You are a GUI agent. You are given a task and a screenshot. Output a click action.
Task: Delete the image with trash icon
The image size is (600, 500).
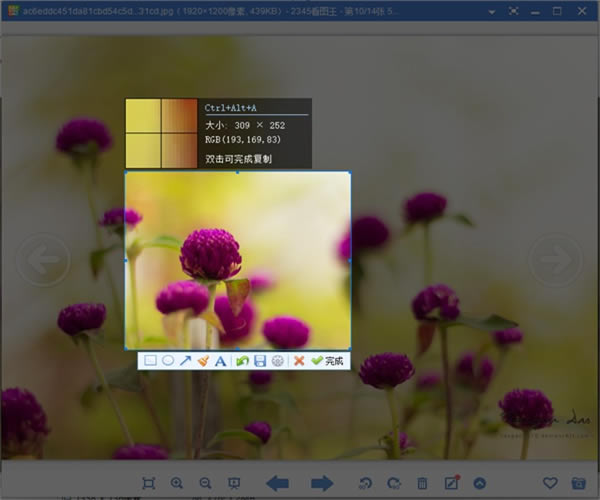pos(422,483)
